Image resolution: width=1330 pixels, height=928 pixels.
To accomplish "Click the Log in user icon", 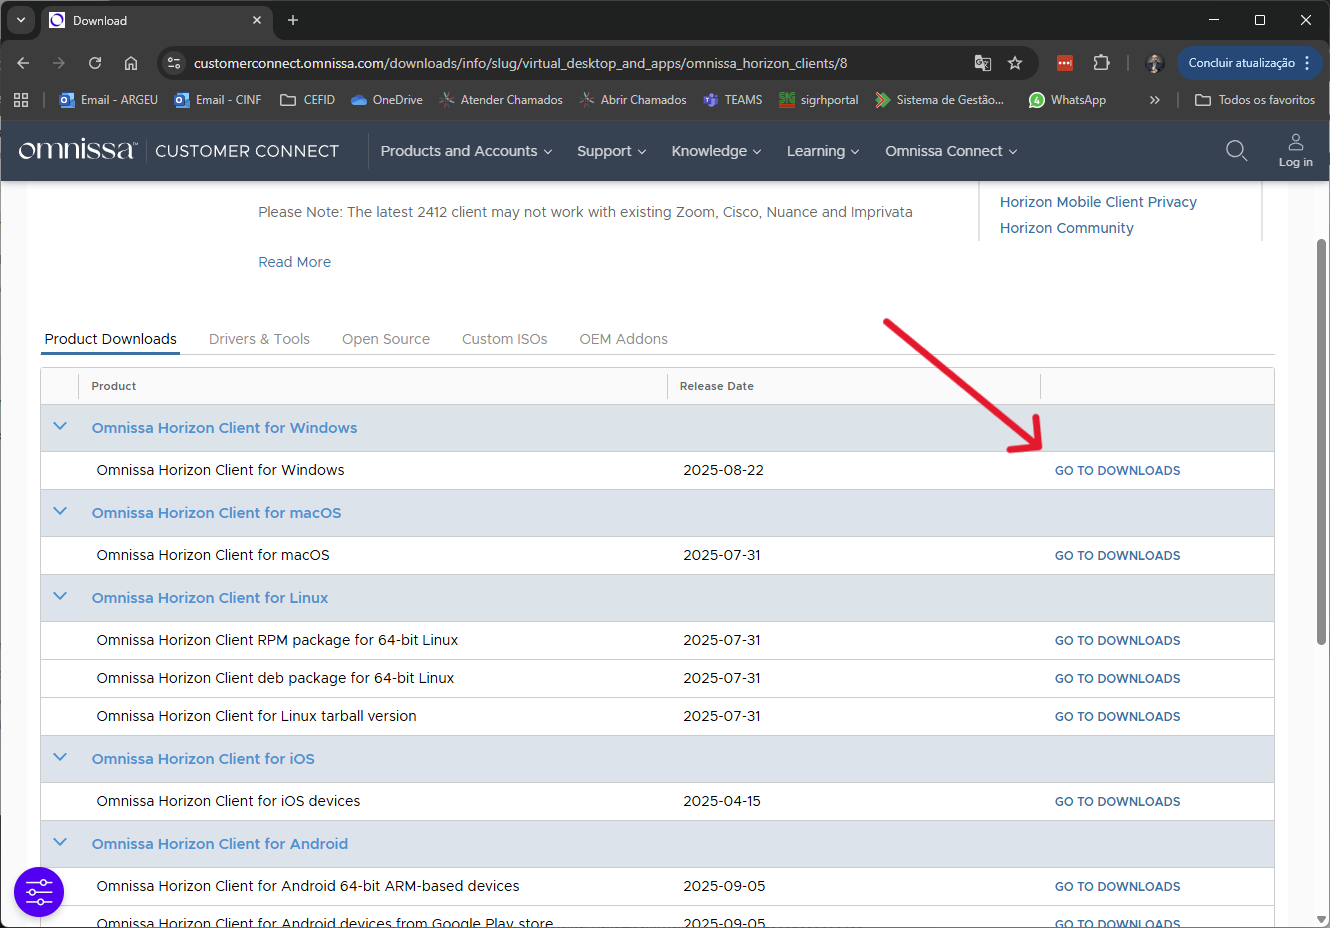I will (x=1295, y=150).
